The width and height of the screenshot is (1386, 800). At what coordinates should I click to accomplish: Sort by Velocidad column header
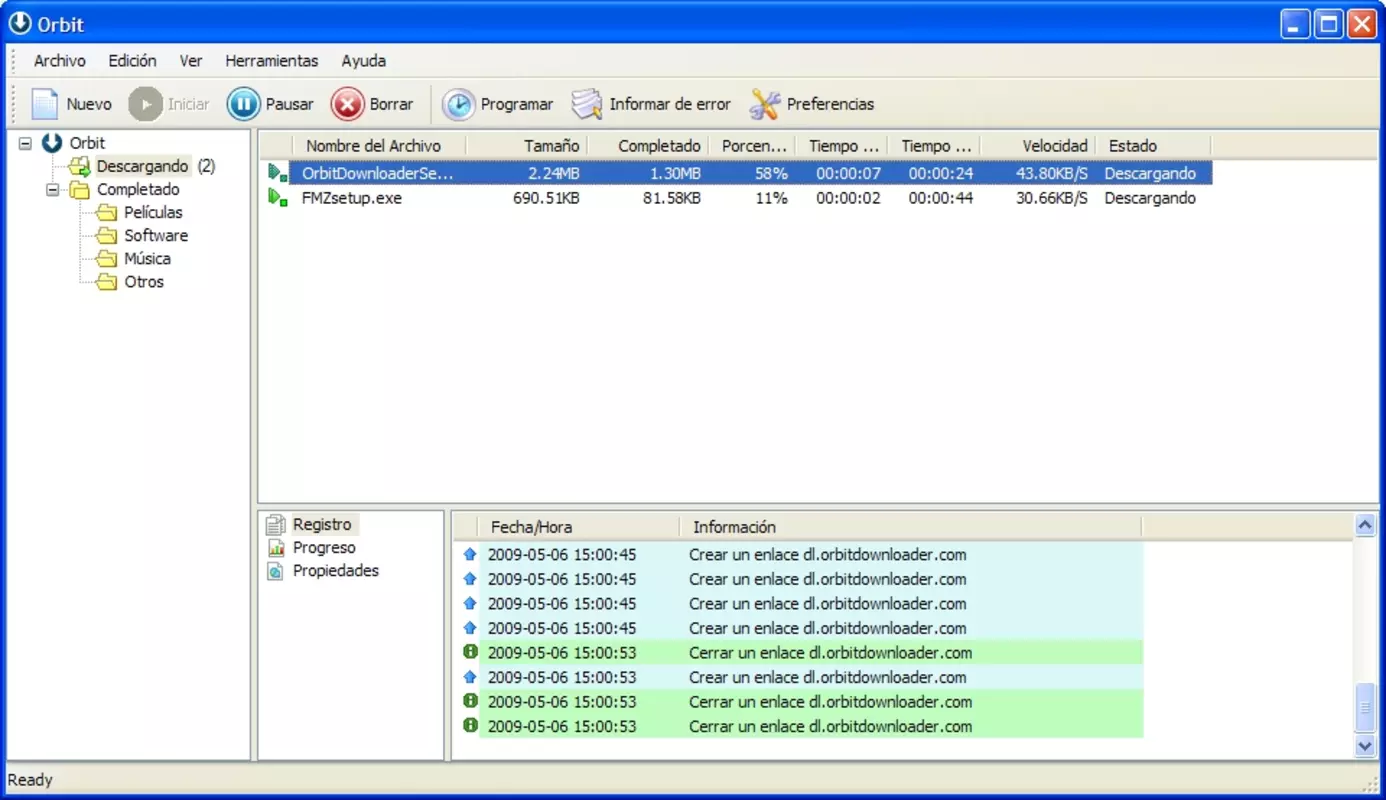coord(1038,146)
